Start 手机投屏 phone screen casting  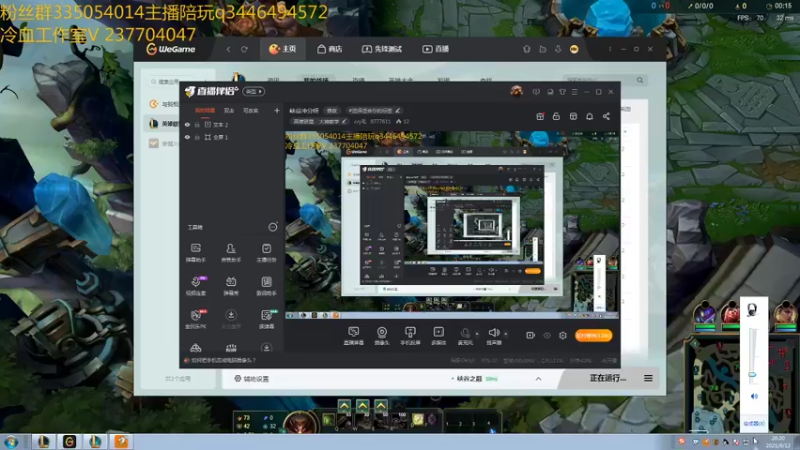[410, 336]
